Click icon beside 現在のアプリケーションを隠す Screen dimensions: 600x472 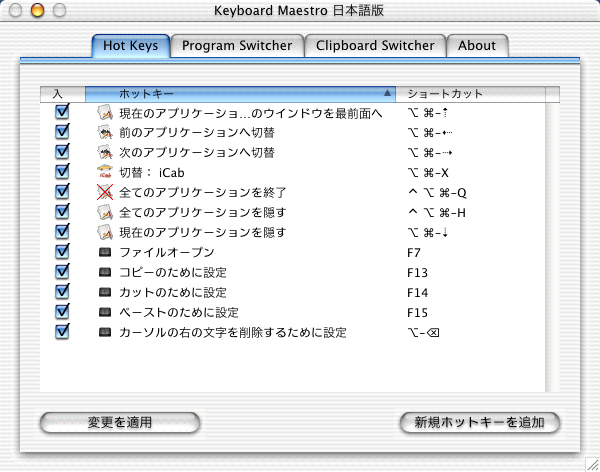[105, 232]
